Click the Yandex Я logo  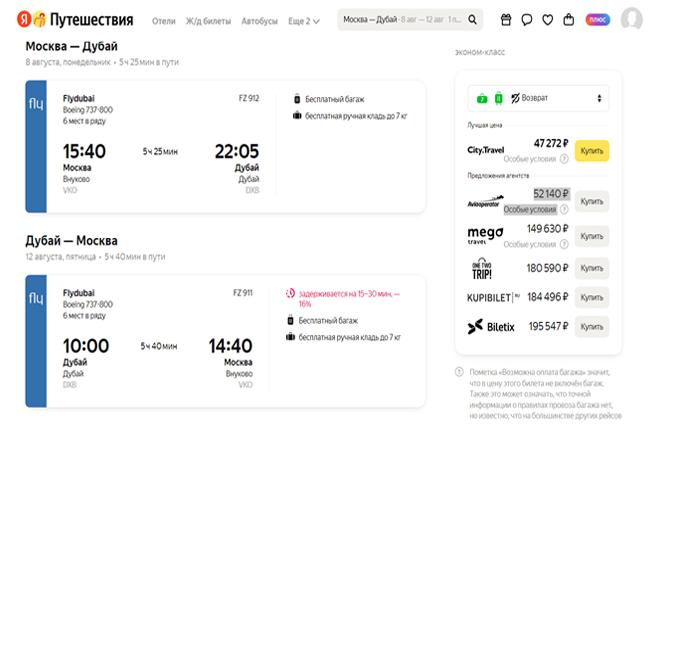(x=24, y=20)
